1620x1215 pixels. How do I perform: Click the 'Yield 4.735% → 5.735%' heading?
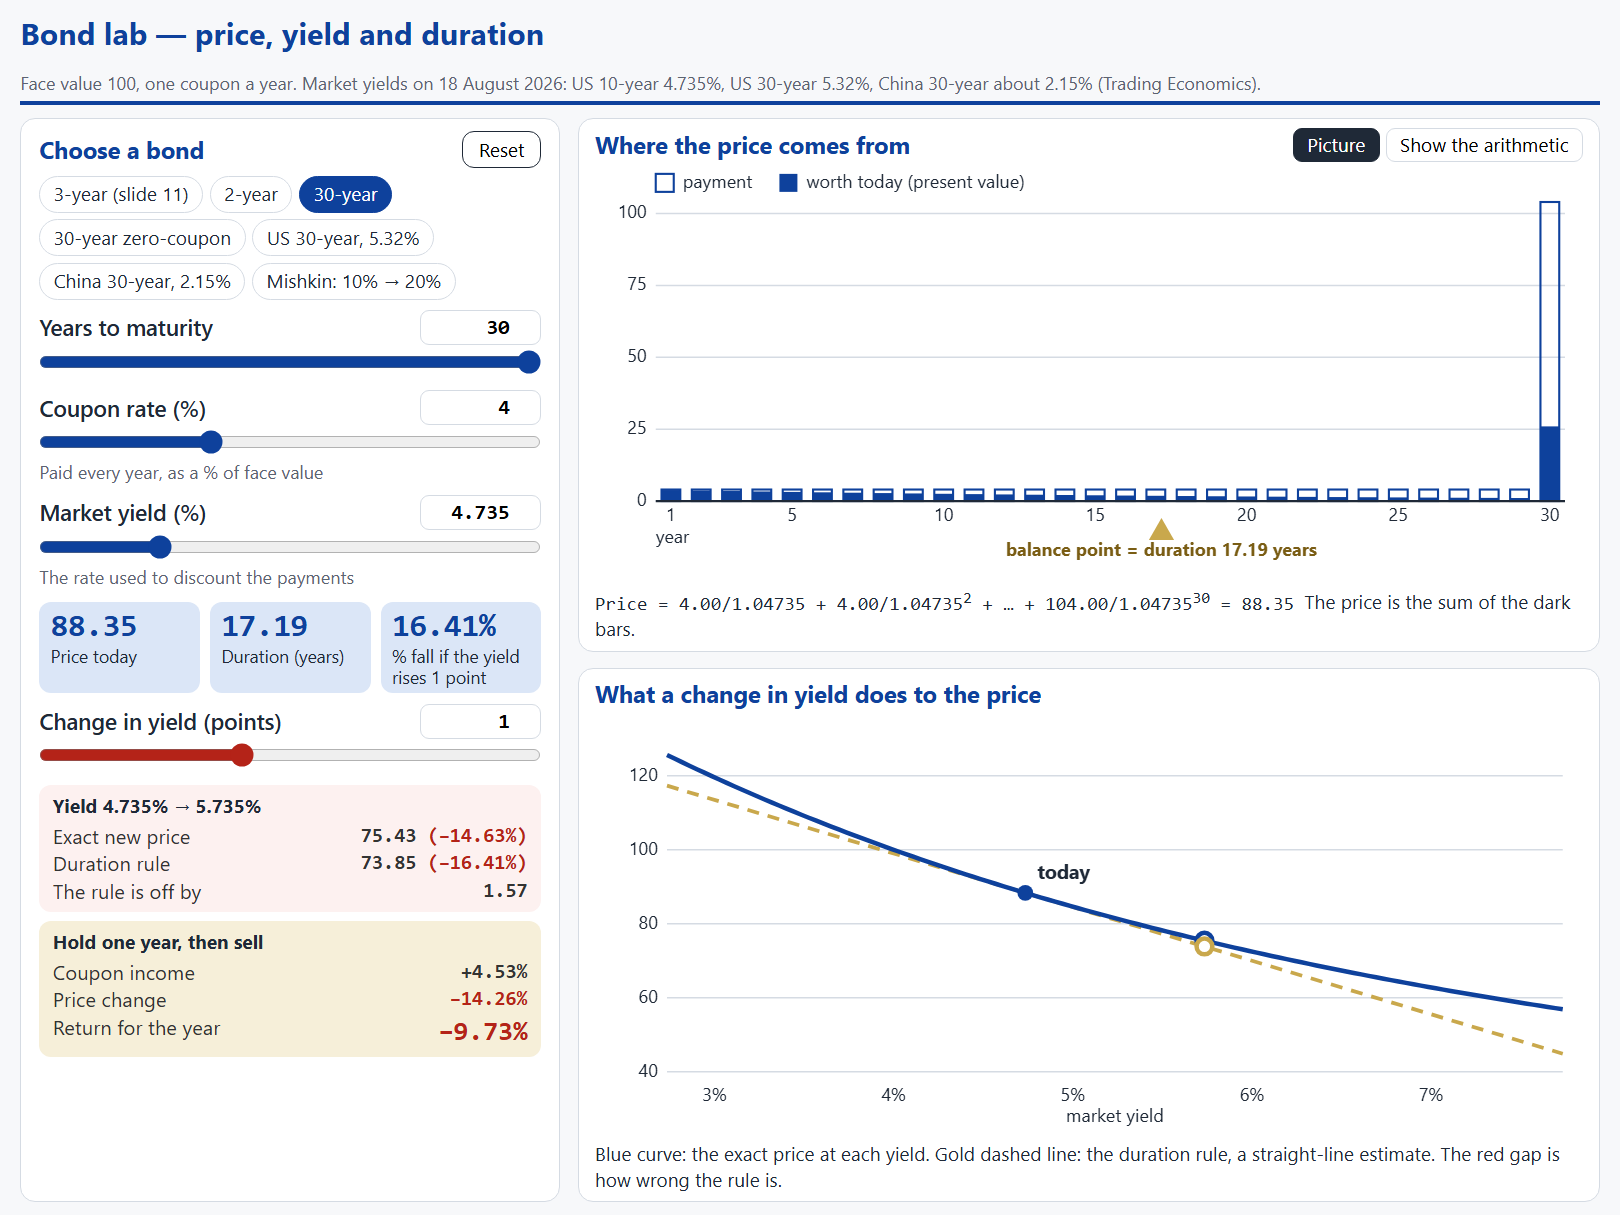pos(157,807)
